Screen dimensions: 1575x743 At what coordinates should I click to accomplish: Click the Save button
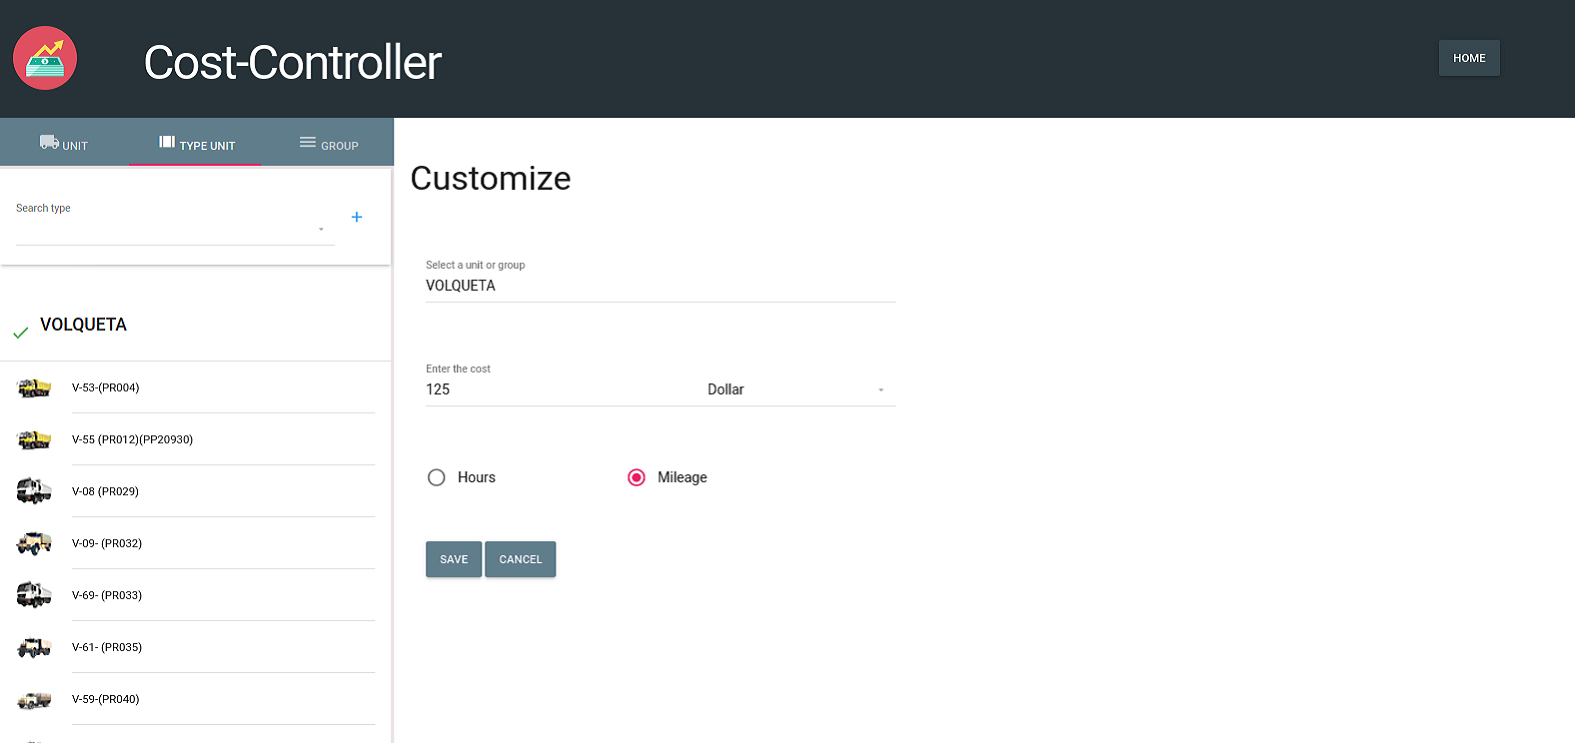(x=454, y=559)
